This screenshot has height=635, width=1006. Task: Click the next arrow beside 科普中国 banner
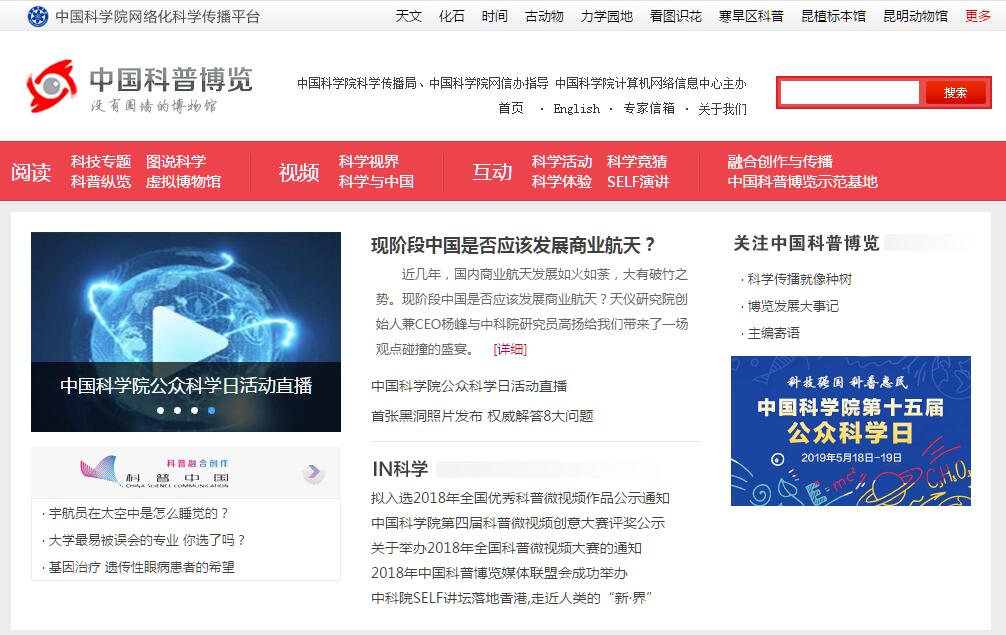[x=314, y=472]
